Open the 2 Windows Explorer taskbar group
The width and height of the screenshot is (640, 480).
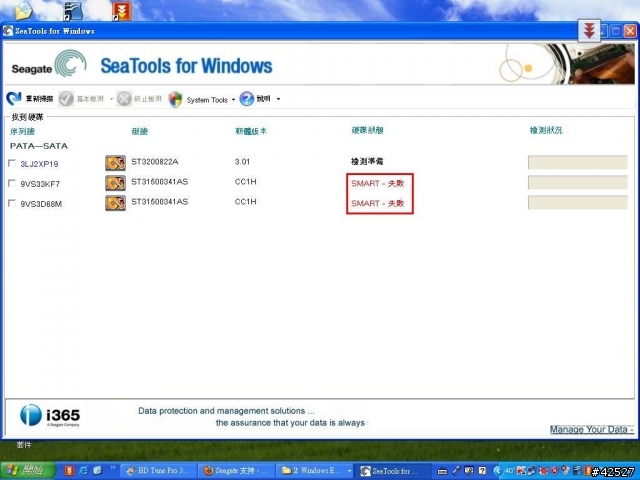click(x=312, y=471)
